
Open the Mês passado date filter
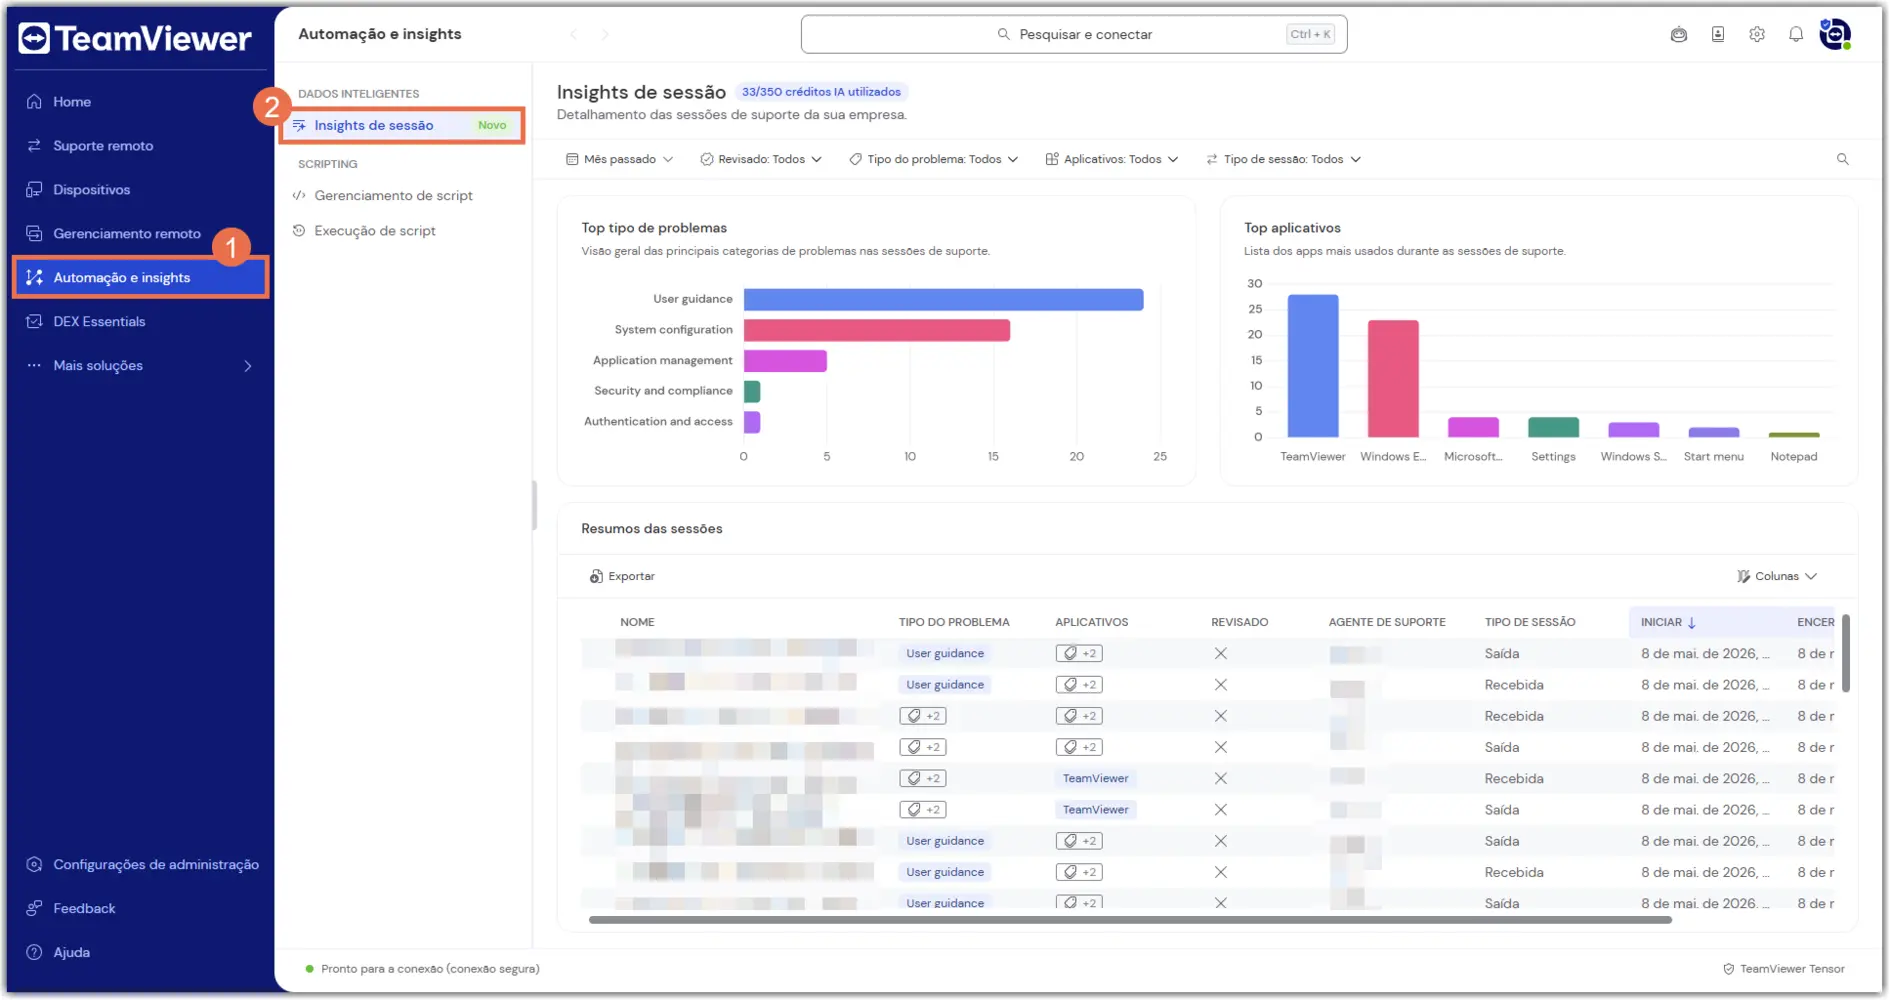tap(620, 160)
